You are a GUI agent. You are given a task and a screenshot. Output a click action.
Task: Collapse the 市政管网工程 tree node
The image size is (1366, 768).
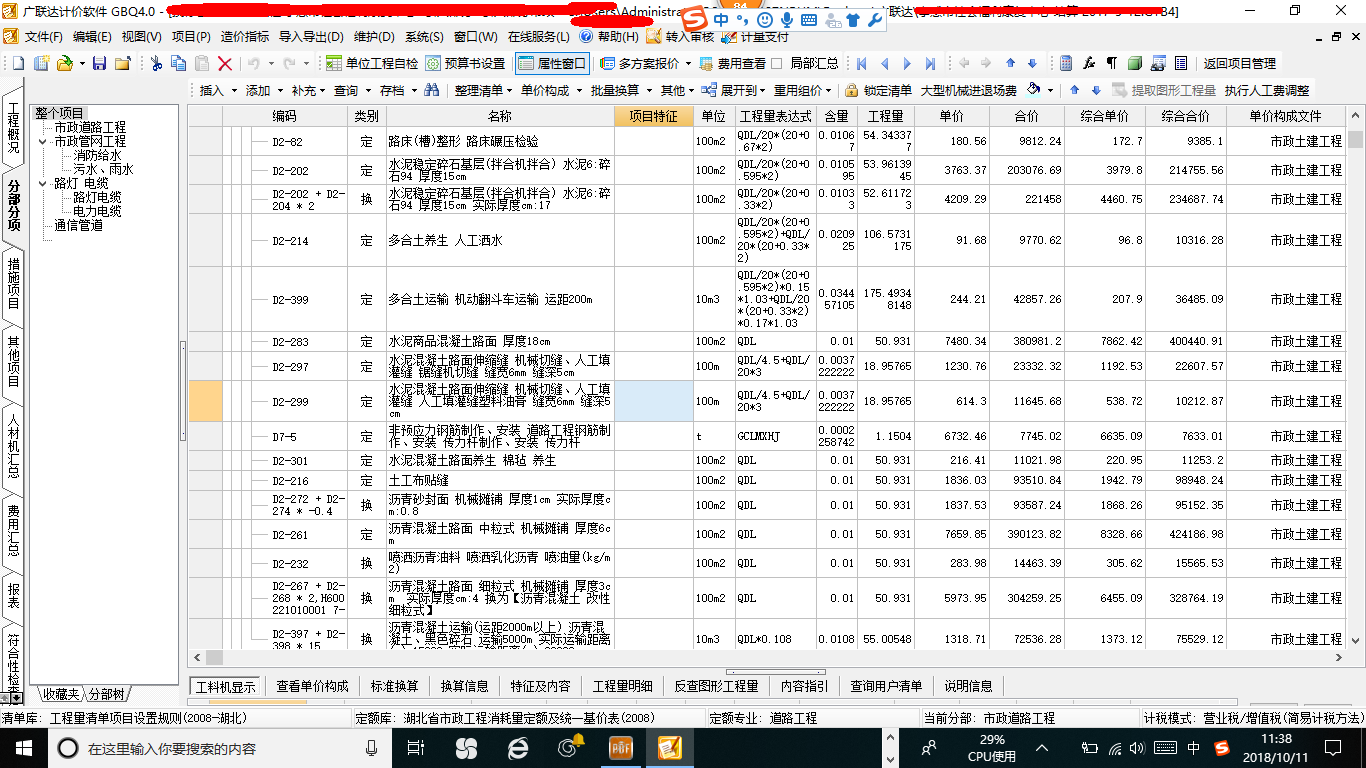coord(43,142)
